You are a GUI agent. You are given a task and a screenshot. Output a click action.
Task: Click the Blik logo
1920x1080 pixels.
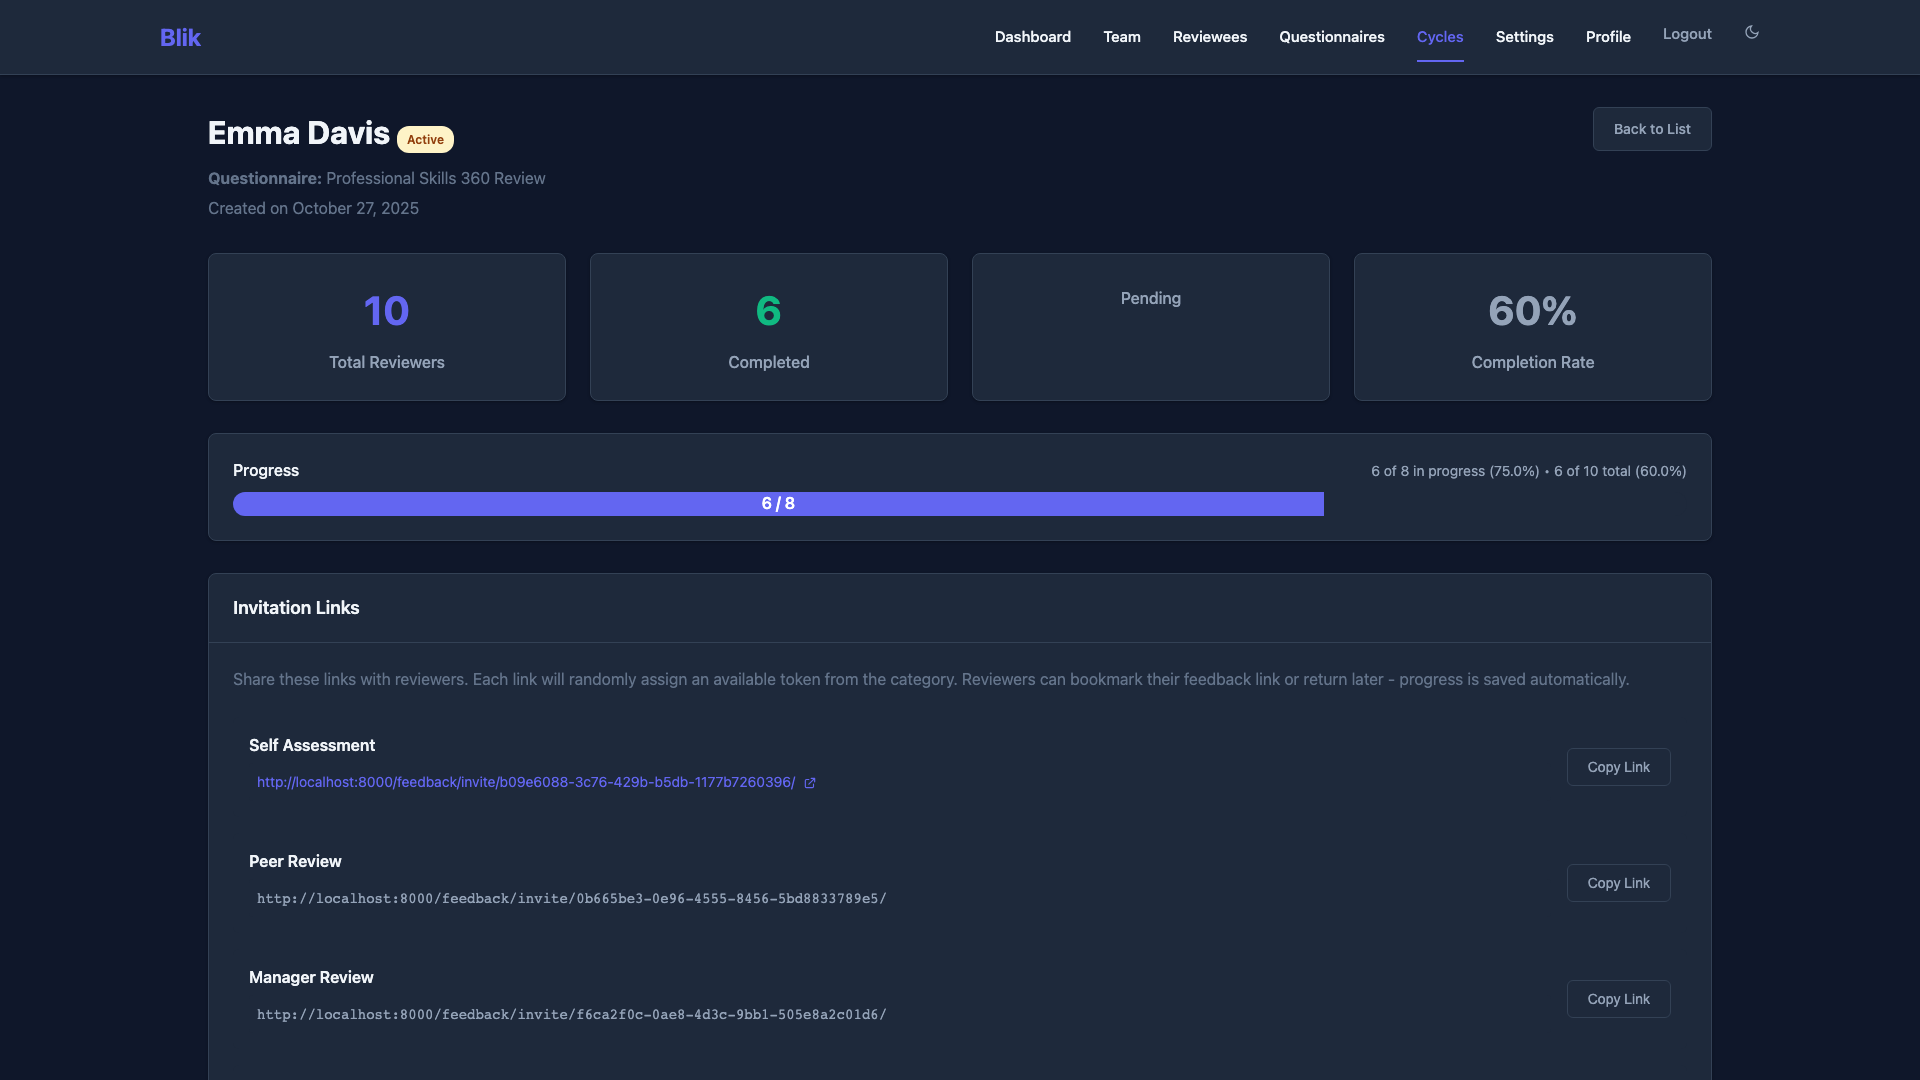pos(180,37)
